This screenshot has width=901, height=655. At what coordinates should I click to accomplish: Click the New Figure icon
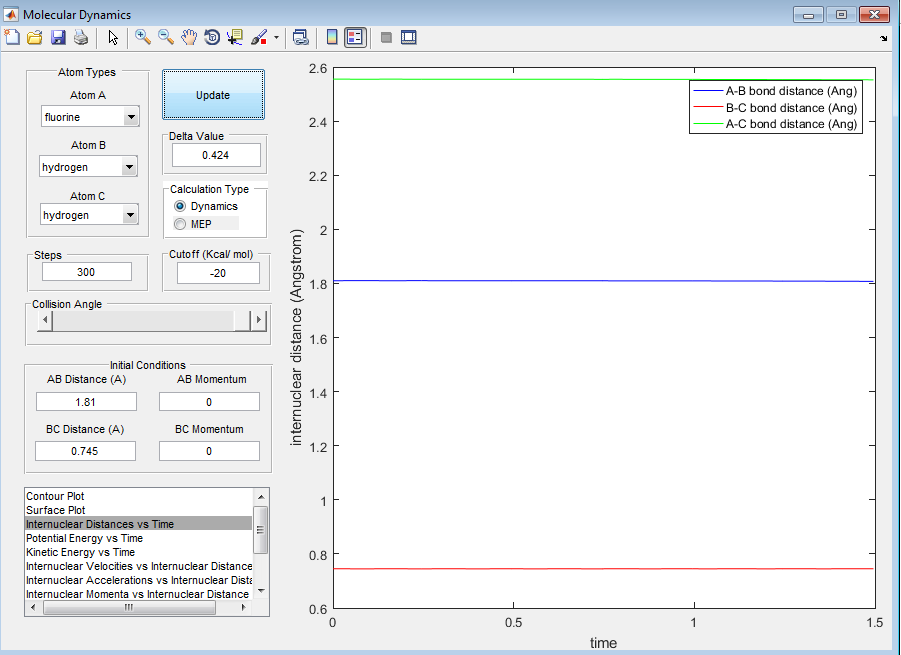(12, 37)
